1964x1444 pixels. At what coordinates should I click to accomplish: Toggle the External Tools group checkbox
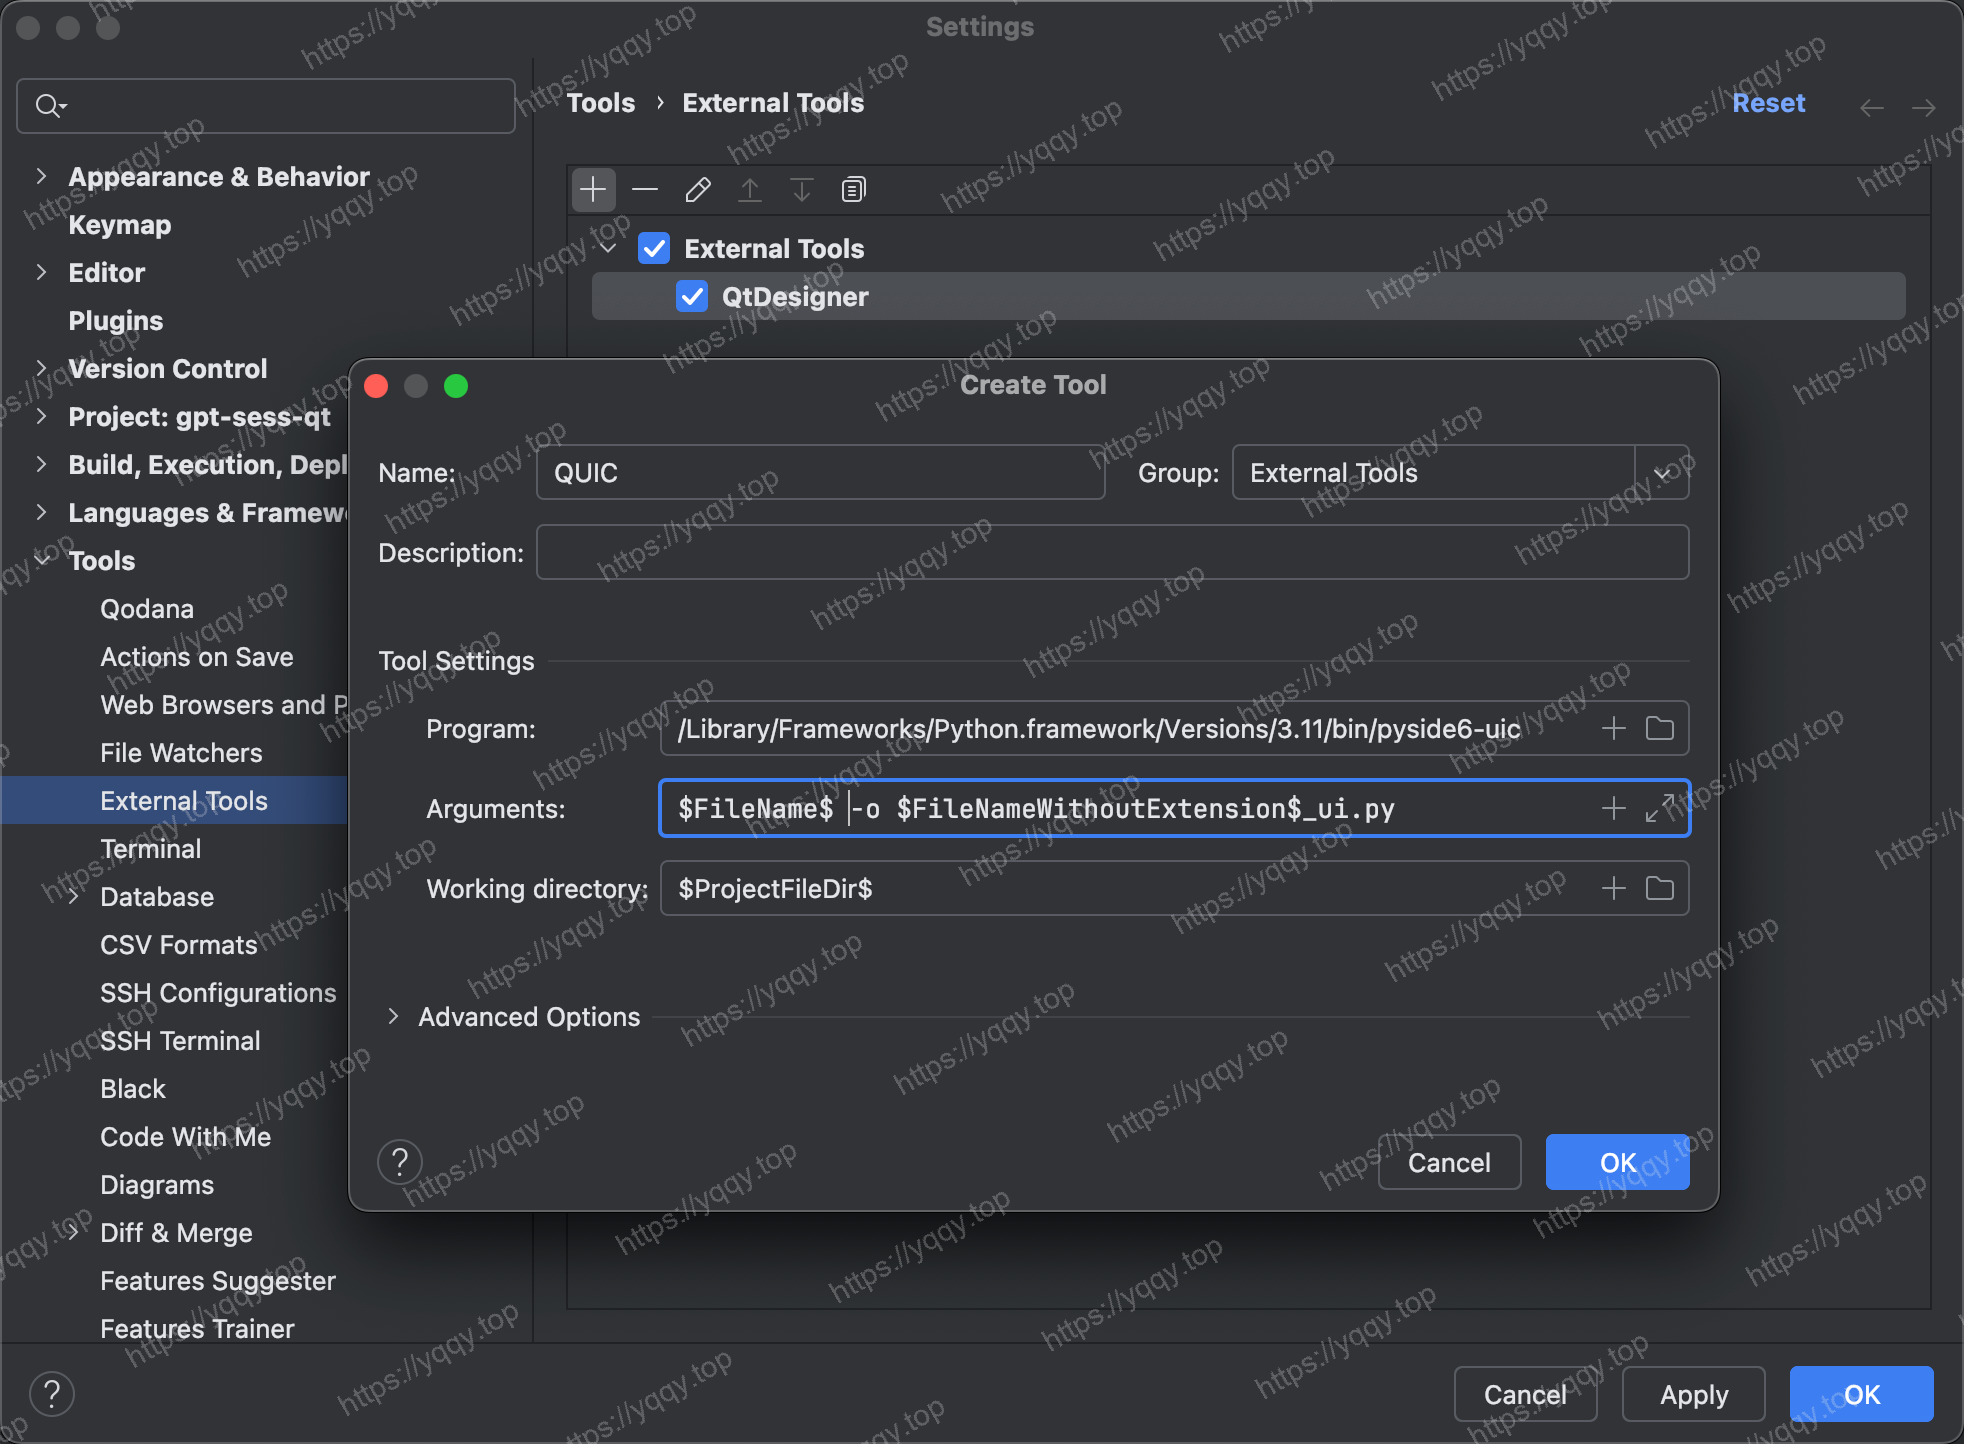[x=654, y=248]
